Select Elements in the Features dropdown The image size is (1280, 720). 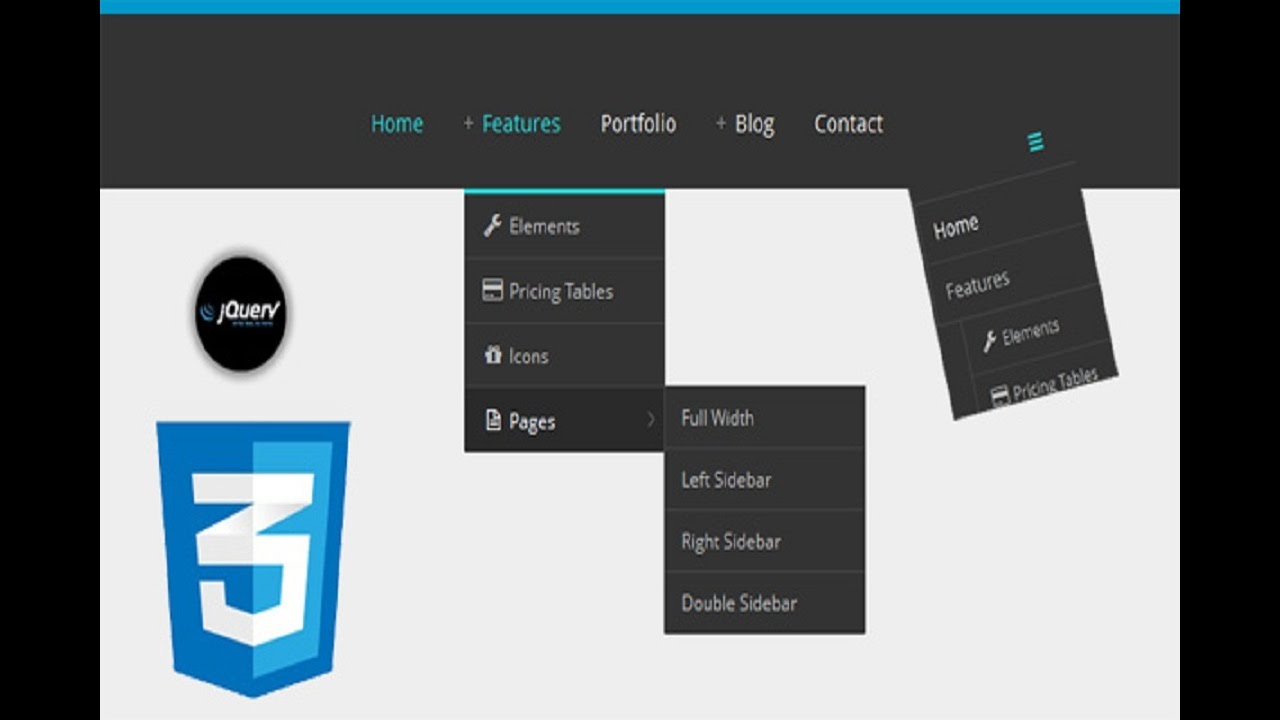click(565, 226)
